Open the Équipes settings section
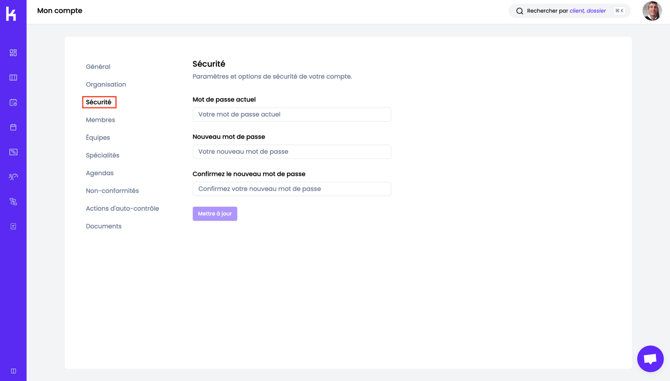Image resolution: width=670 pixels, height=381 pixels. (98, 138)
